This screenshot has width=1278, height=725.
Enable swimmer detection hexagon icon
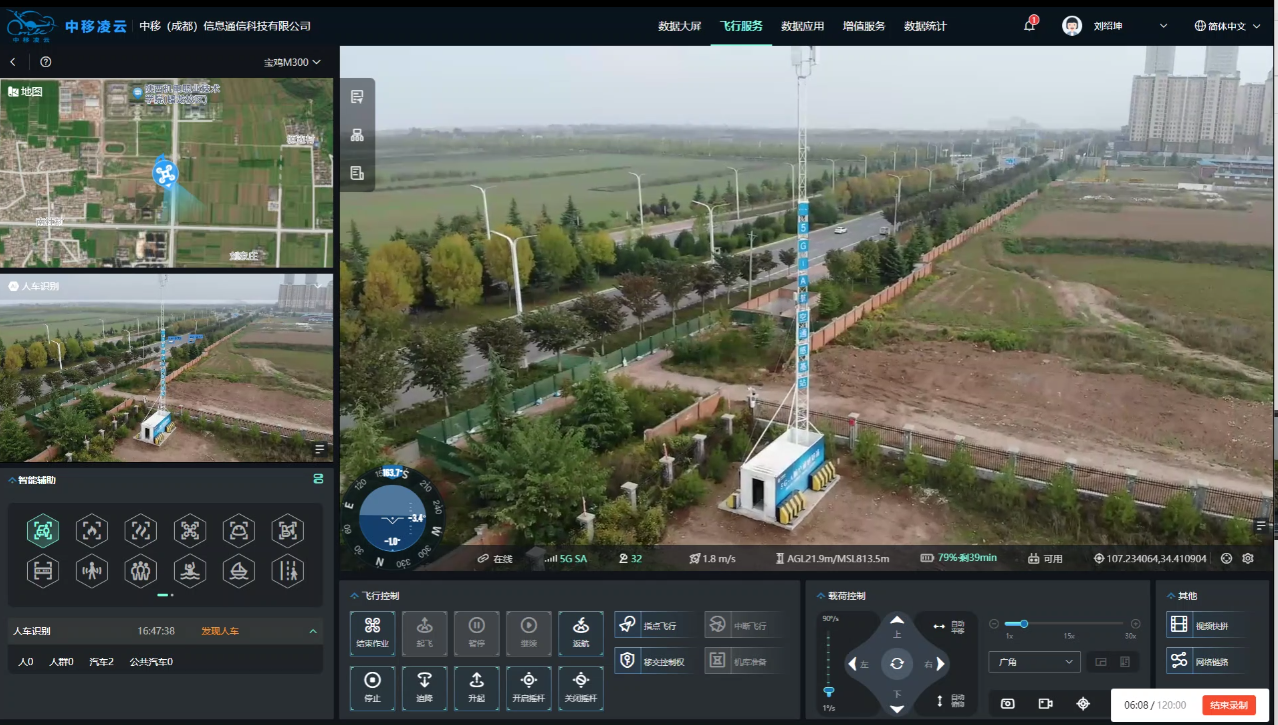[190, 571]
